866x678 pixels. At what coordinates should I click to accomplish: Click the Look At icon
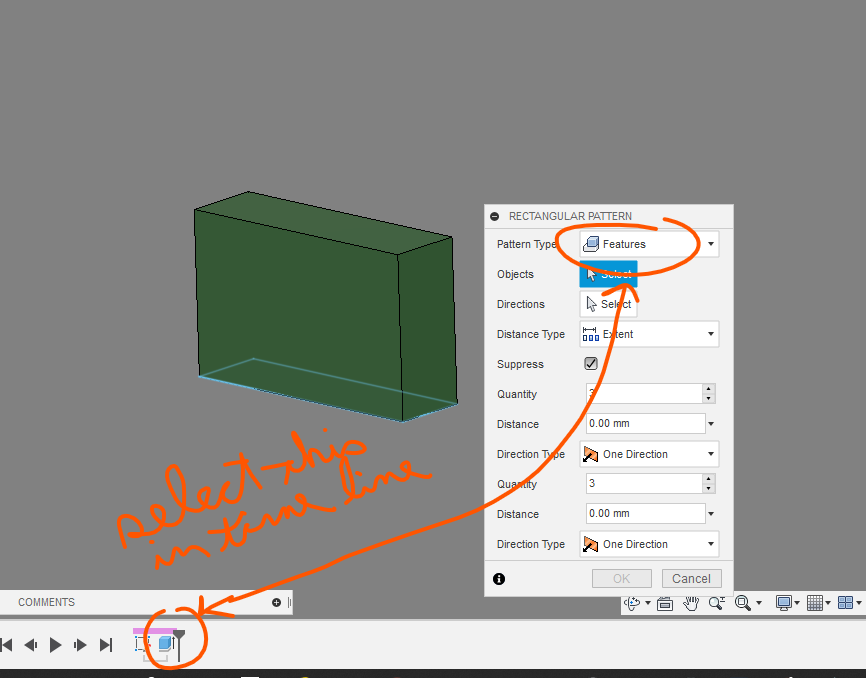coord(665,603)
